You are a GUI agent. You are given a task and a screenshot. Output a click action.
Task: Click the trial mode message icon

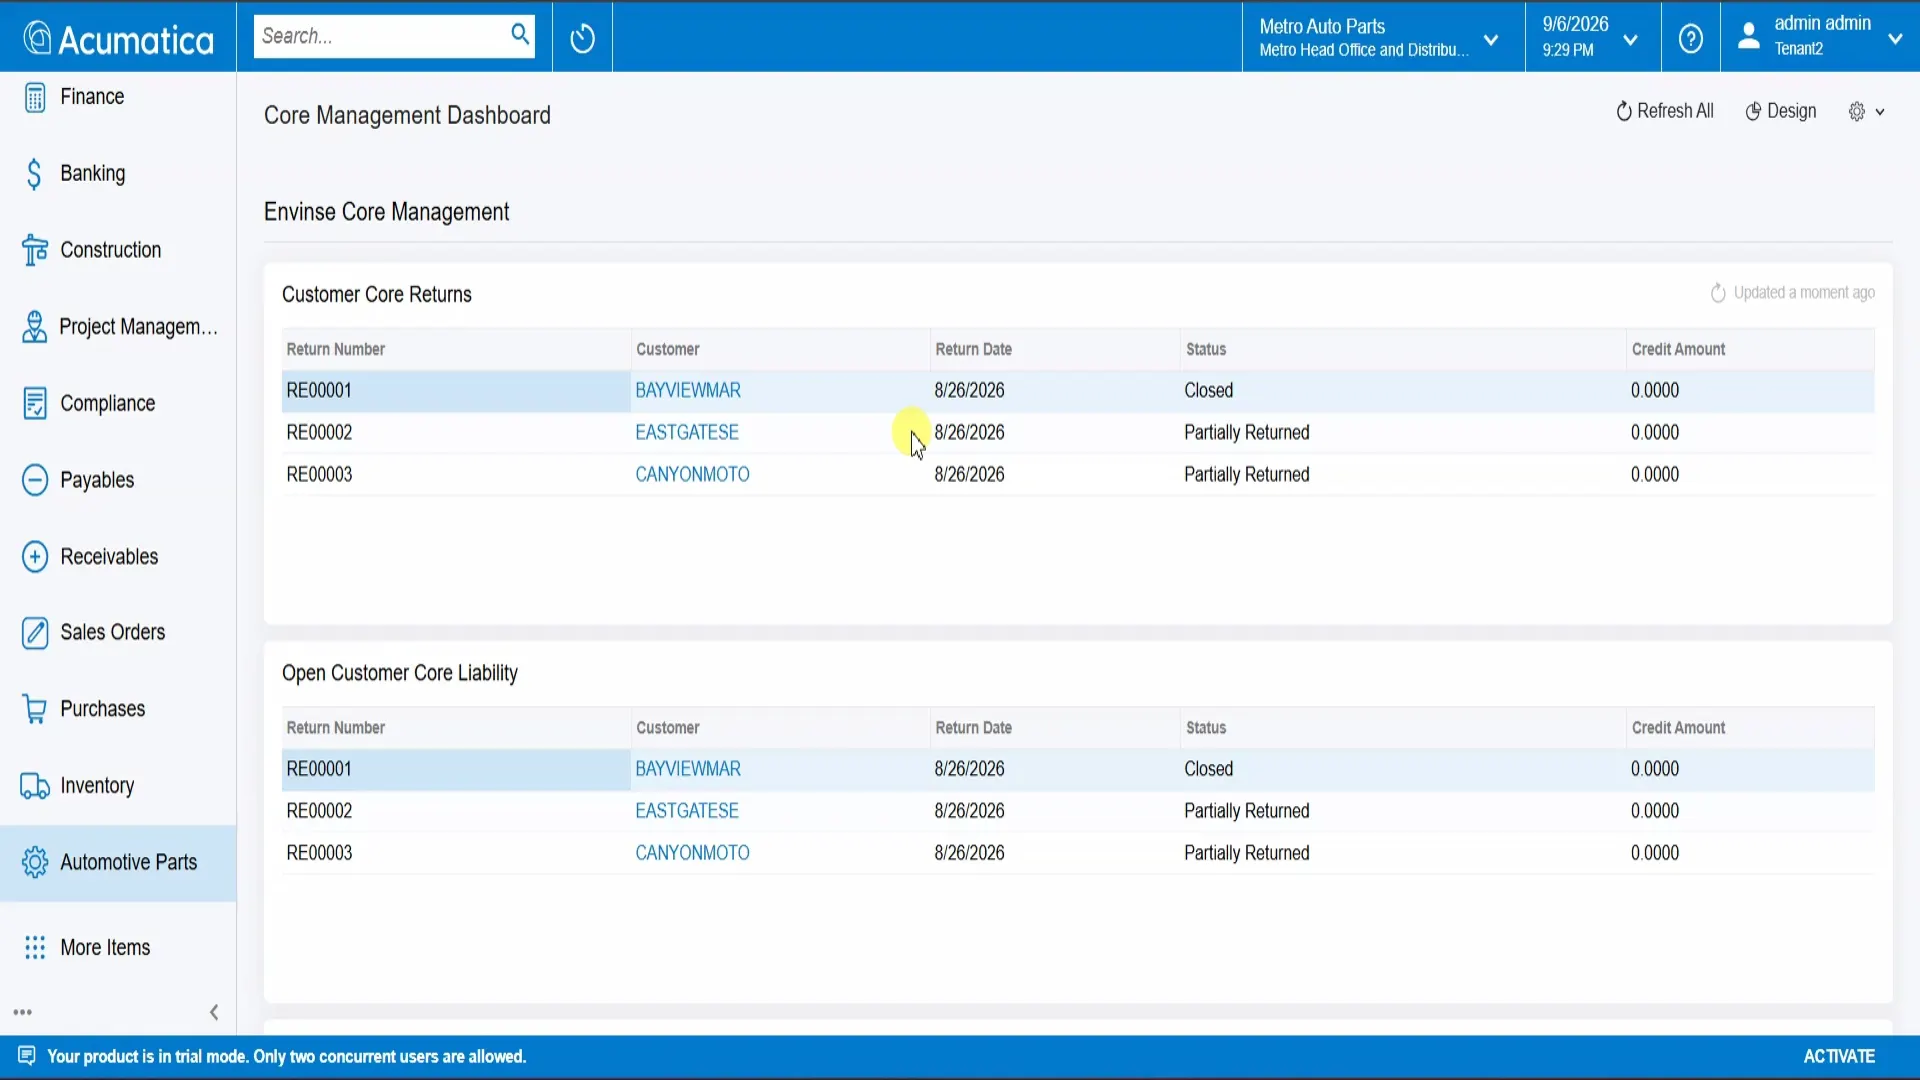[27, 1055]
